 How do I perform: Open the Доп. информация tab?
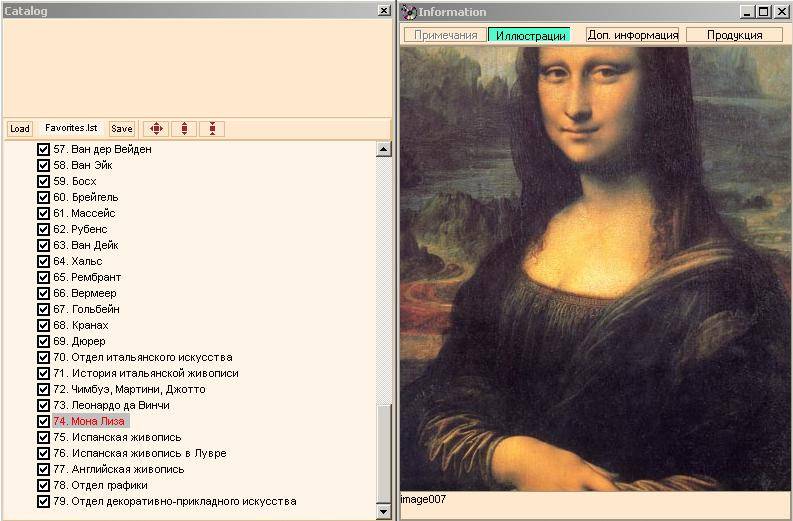633,35
